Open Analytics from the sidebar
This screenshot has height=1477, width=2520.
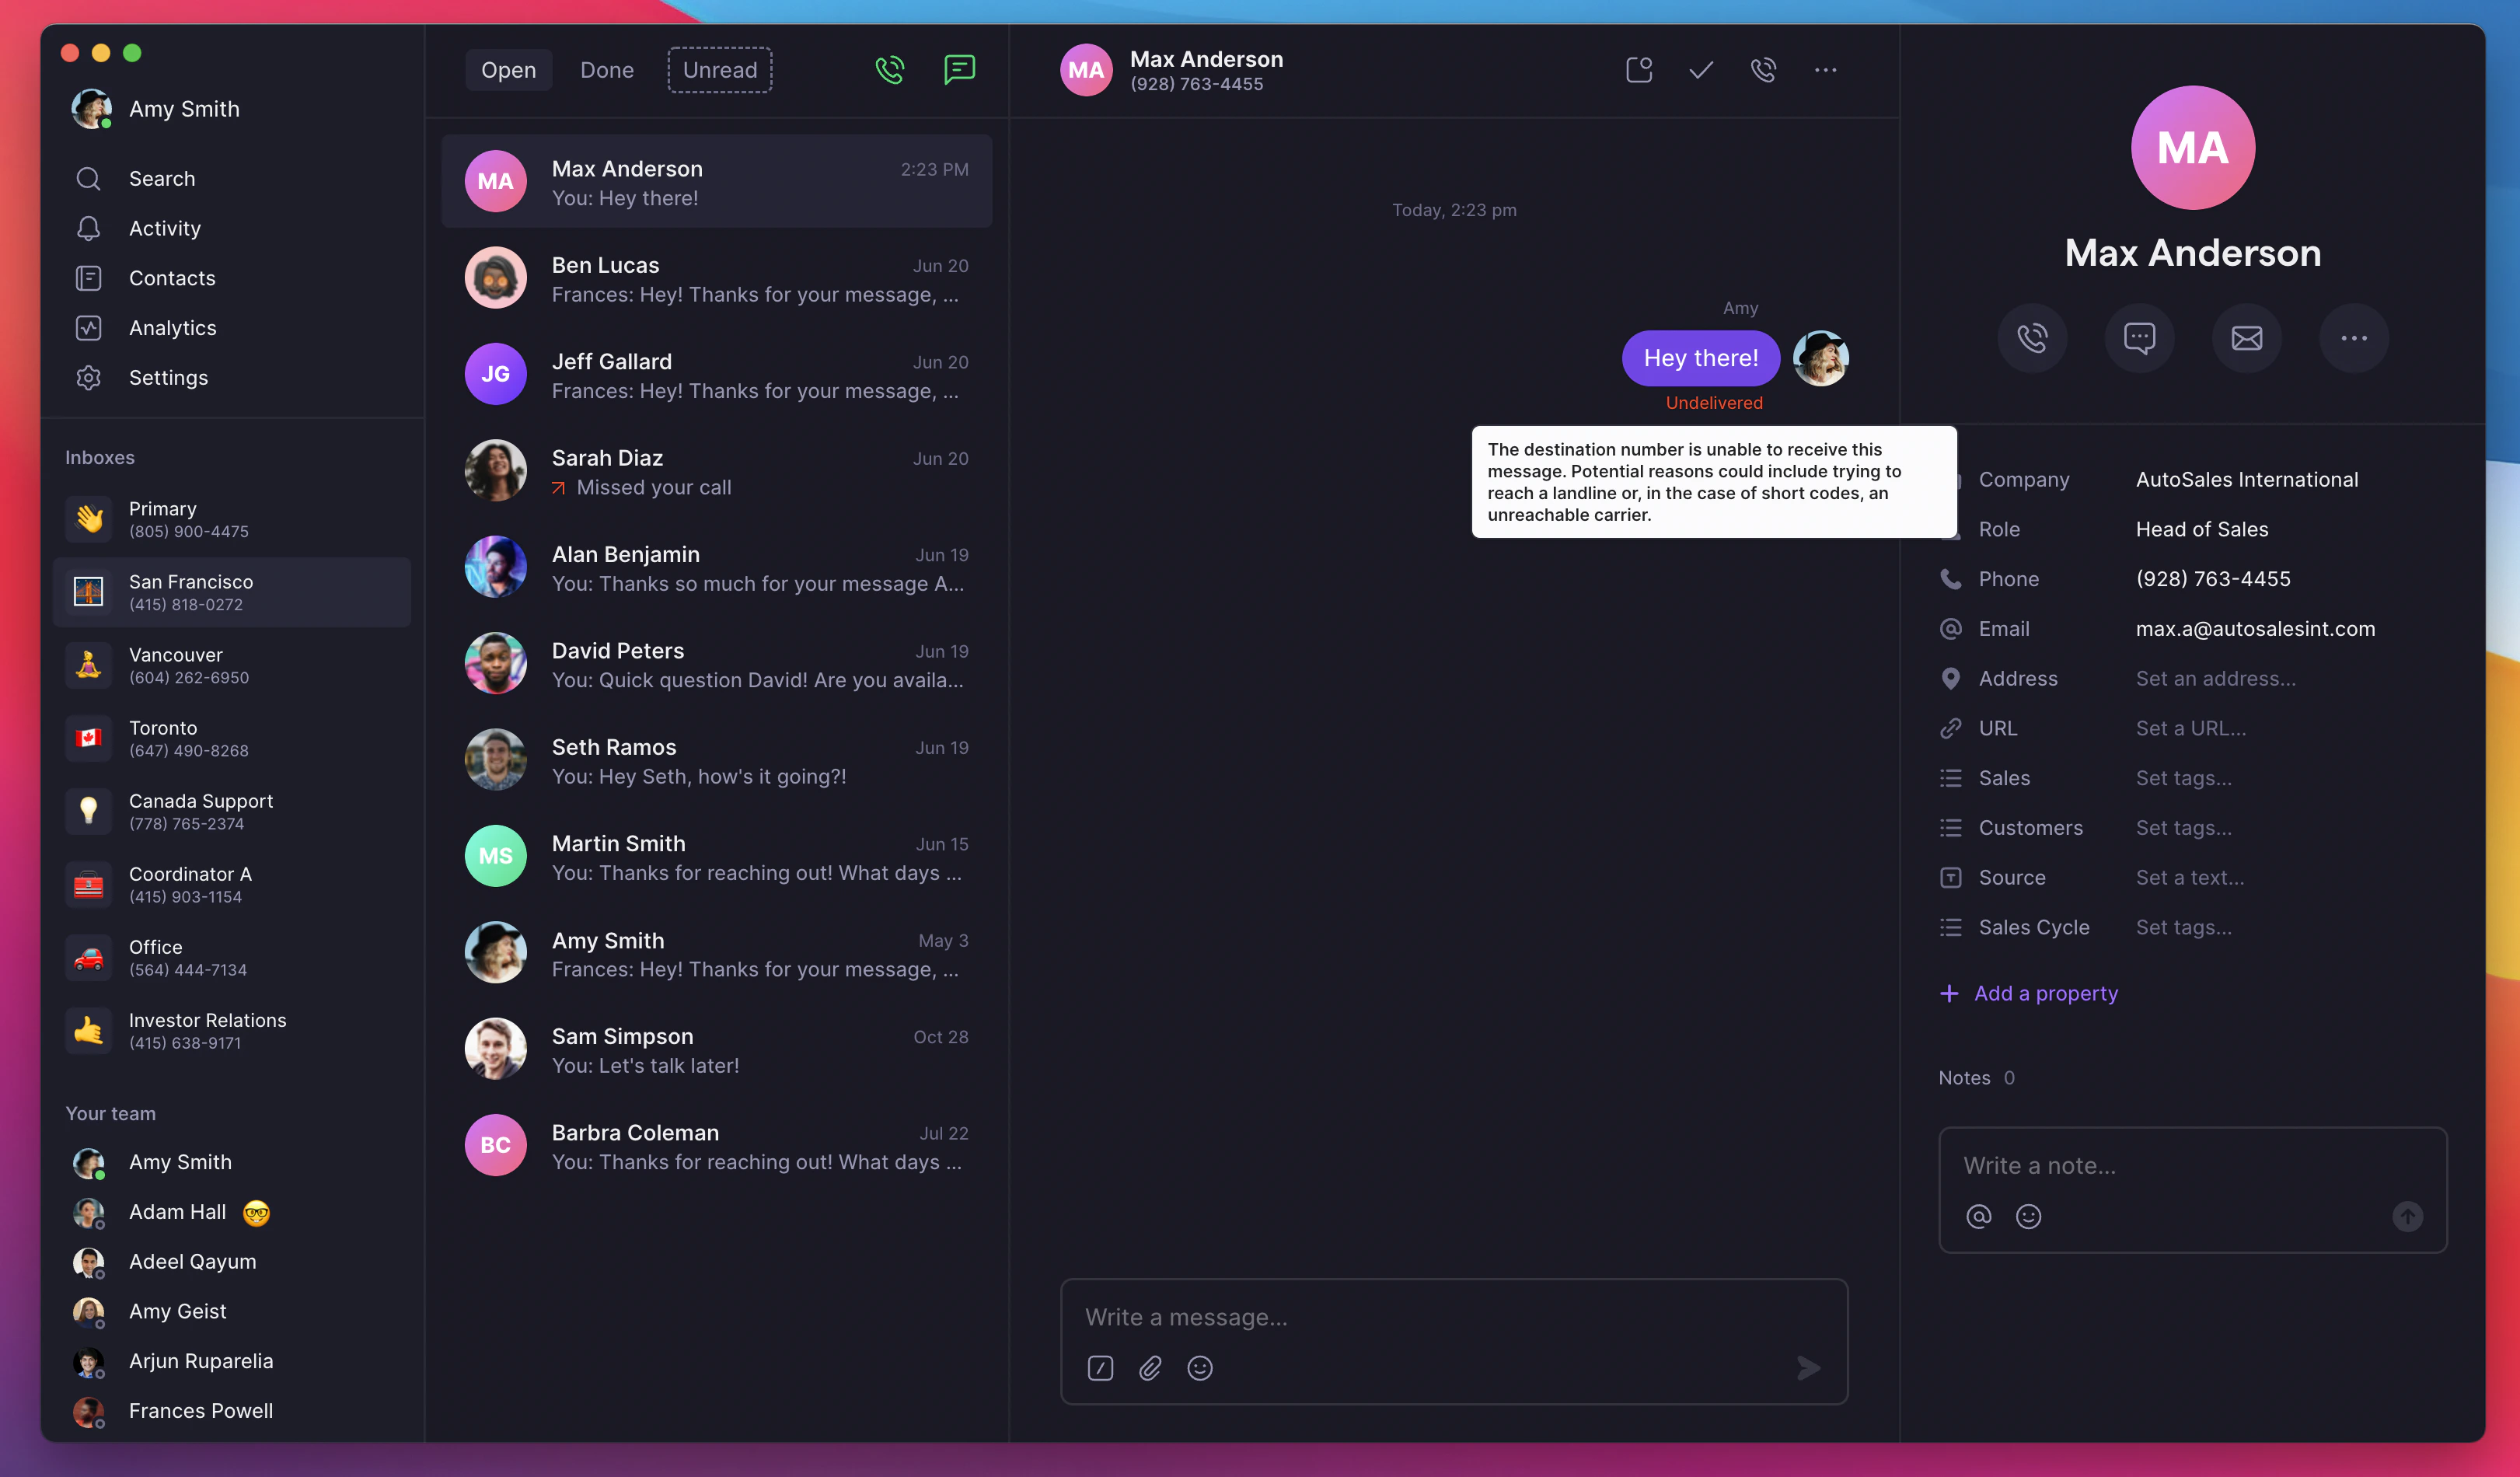pos(172,327)
